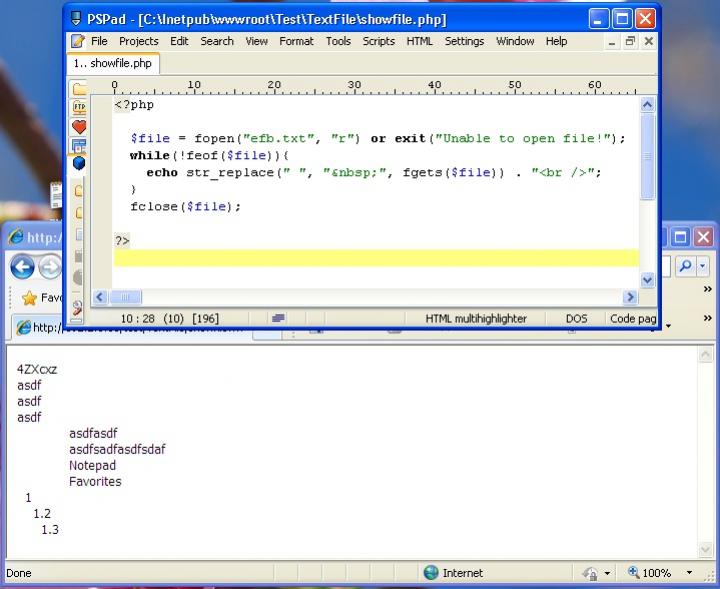Select the Internet Explorer page tab
Screen dimensions: 720x589
coord(133,327)
